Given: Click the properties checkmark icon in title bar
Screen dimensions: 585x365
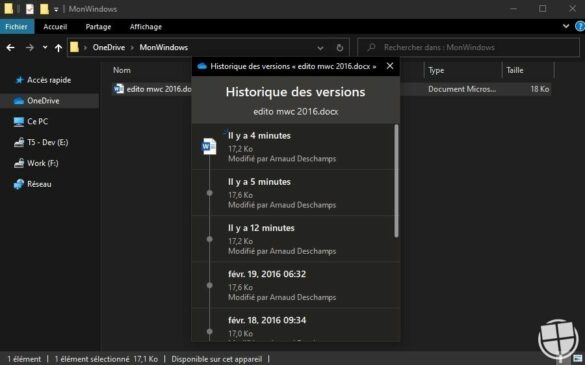Looking at the screenshot, I should tap(30, 9).
